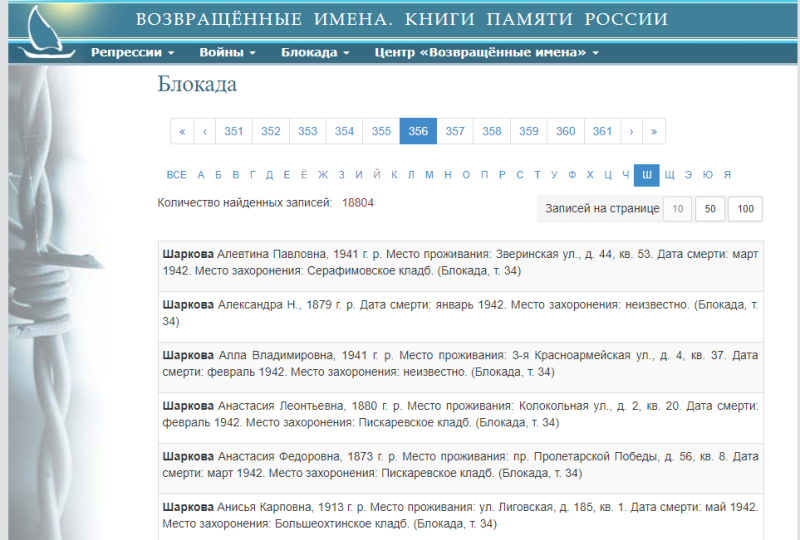Filter names by letter Й
This screenshot has width=800, height=540.
click(377, 175)
